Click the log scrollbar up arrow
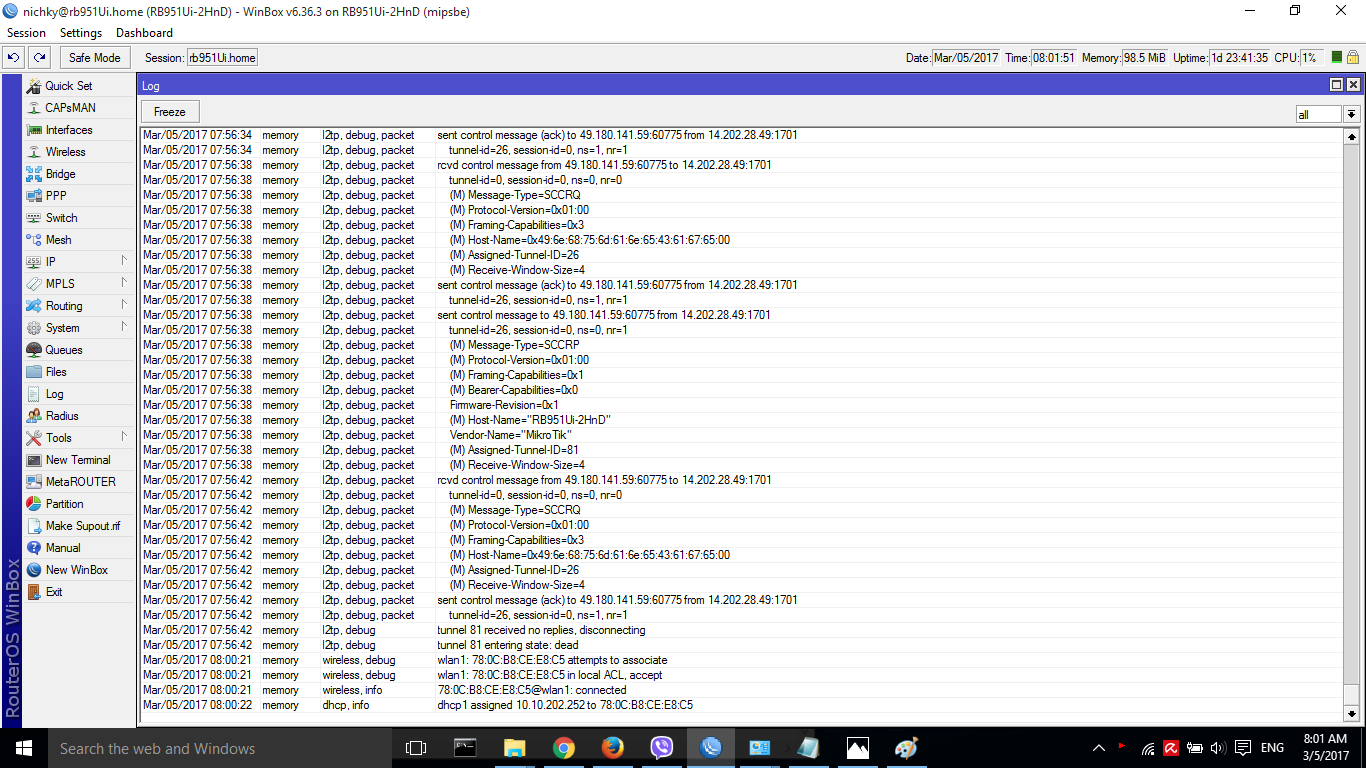 (1352, 136)
